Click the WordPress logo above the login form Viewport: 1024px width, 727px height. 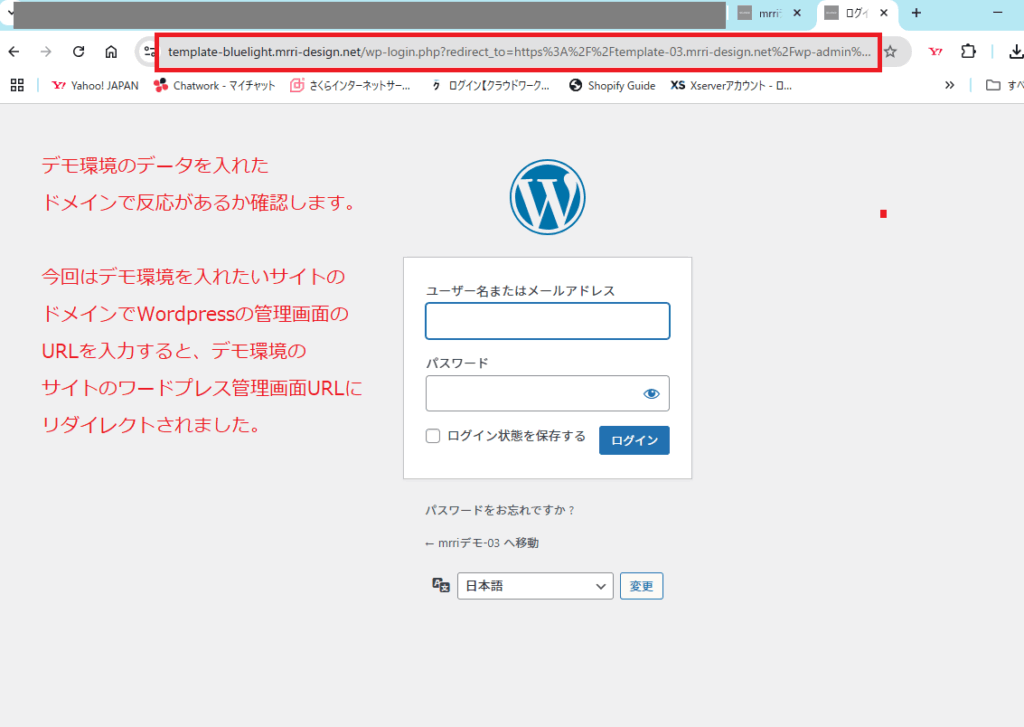[x=547, y=197]
